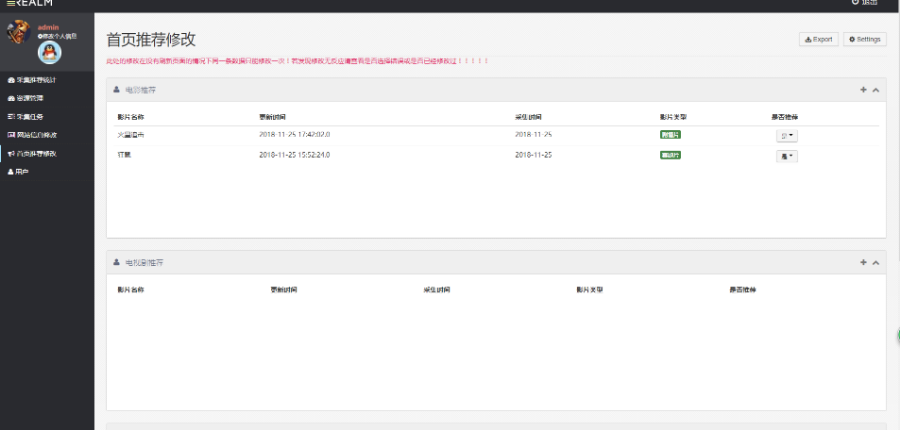This screenshot has height=430, width=900.
Task: Click the logout power icon at top right
Action: [x=855, y=2]
